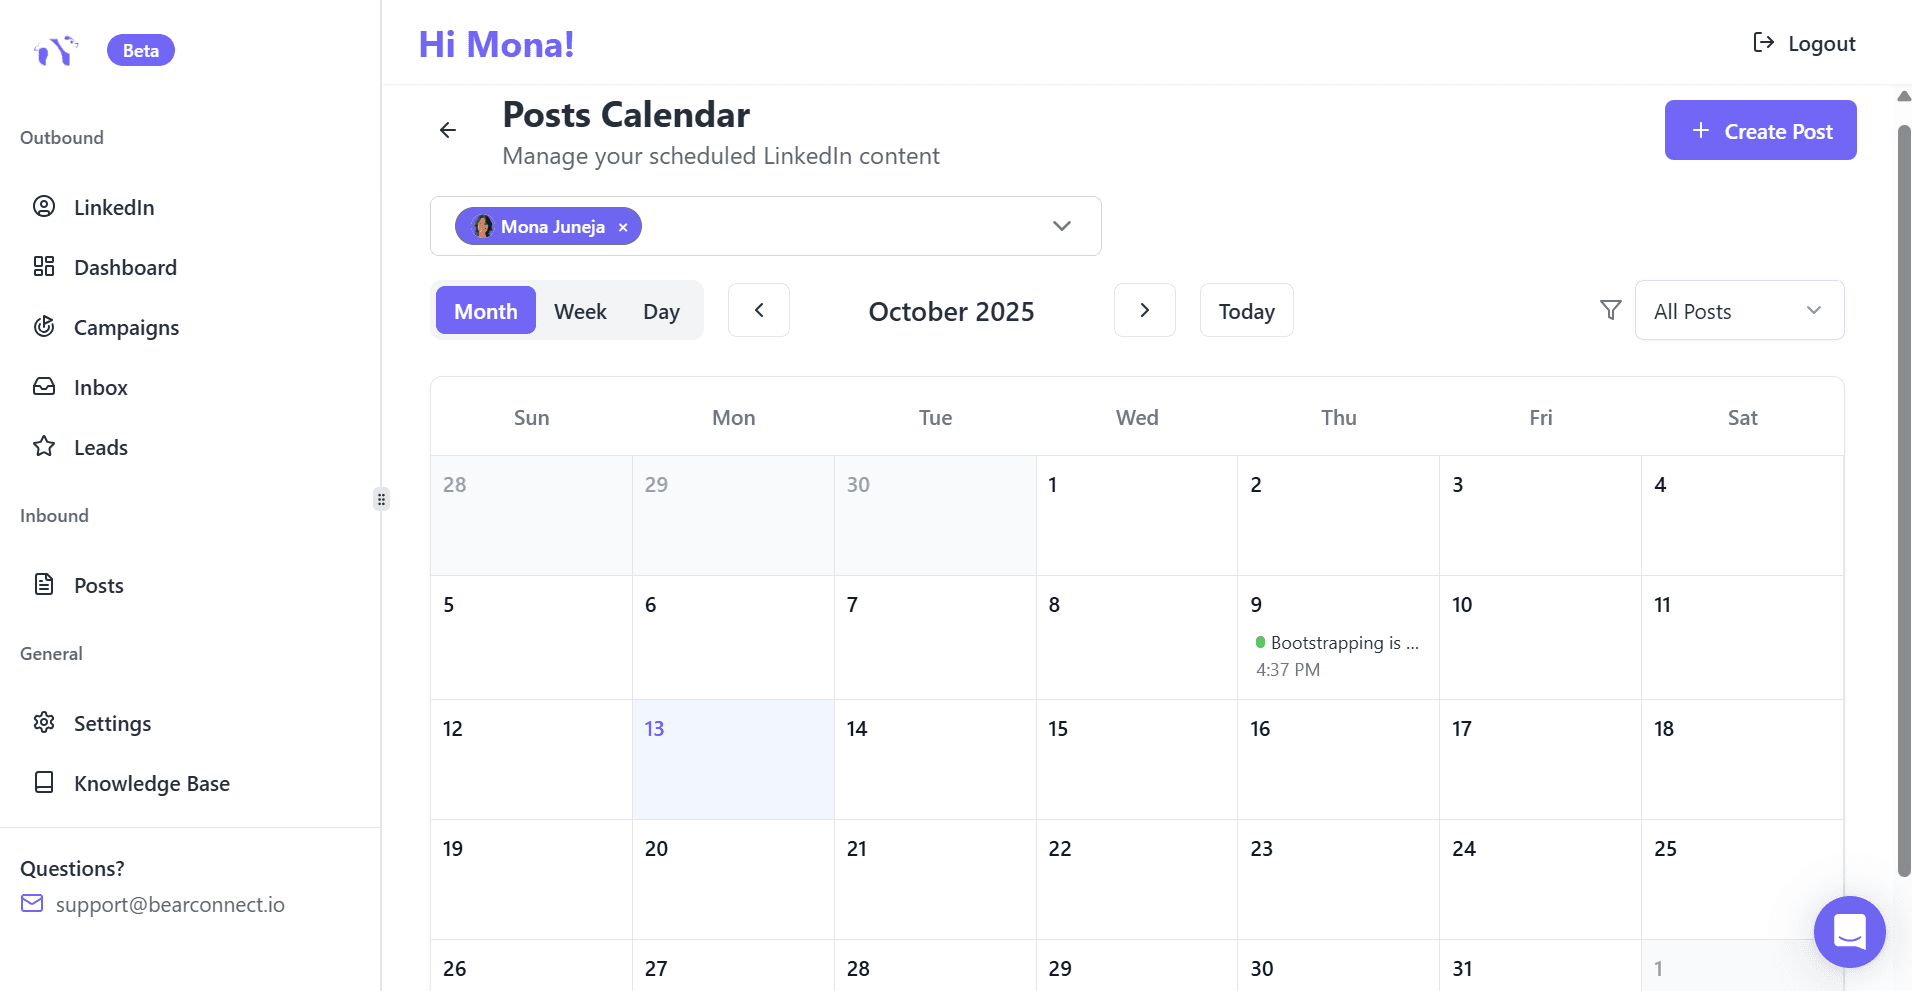Open Campaigns using its sidebar icon
Screen dimensions: 1912x991
tap(44, 327)
